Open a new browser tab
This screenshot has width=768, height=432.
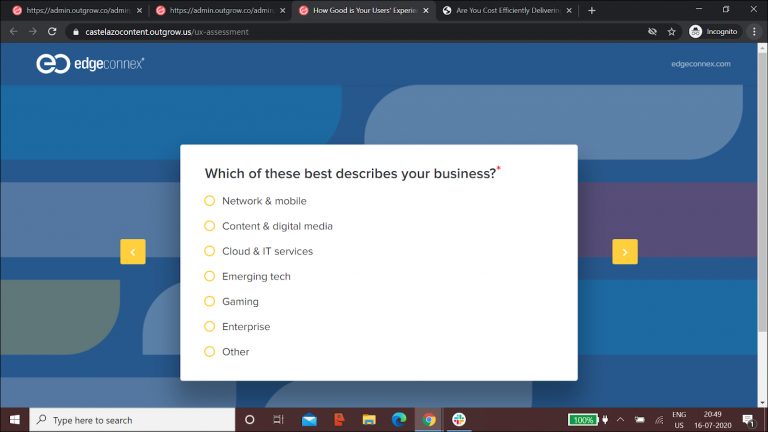tap(592, 10)
